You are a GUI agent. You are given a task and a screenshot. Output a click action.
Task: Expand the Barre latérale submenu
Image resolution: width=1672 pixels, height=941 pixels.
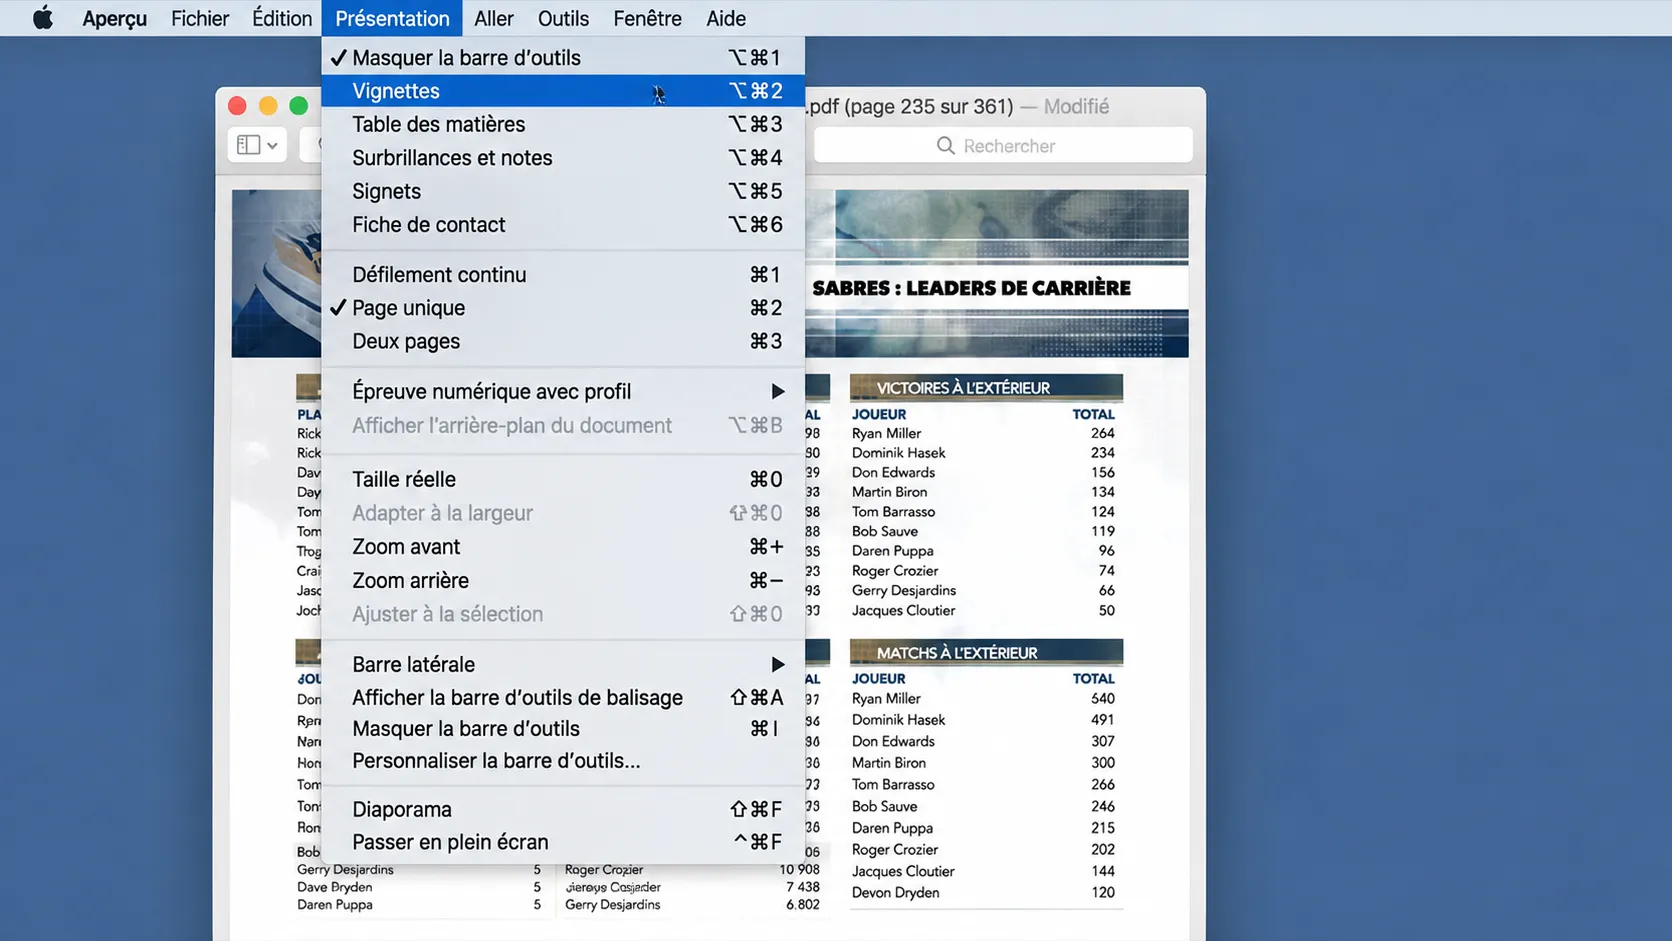(x=563, y=665)
